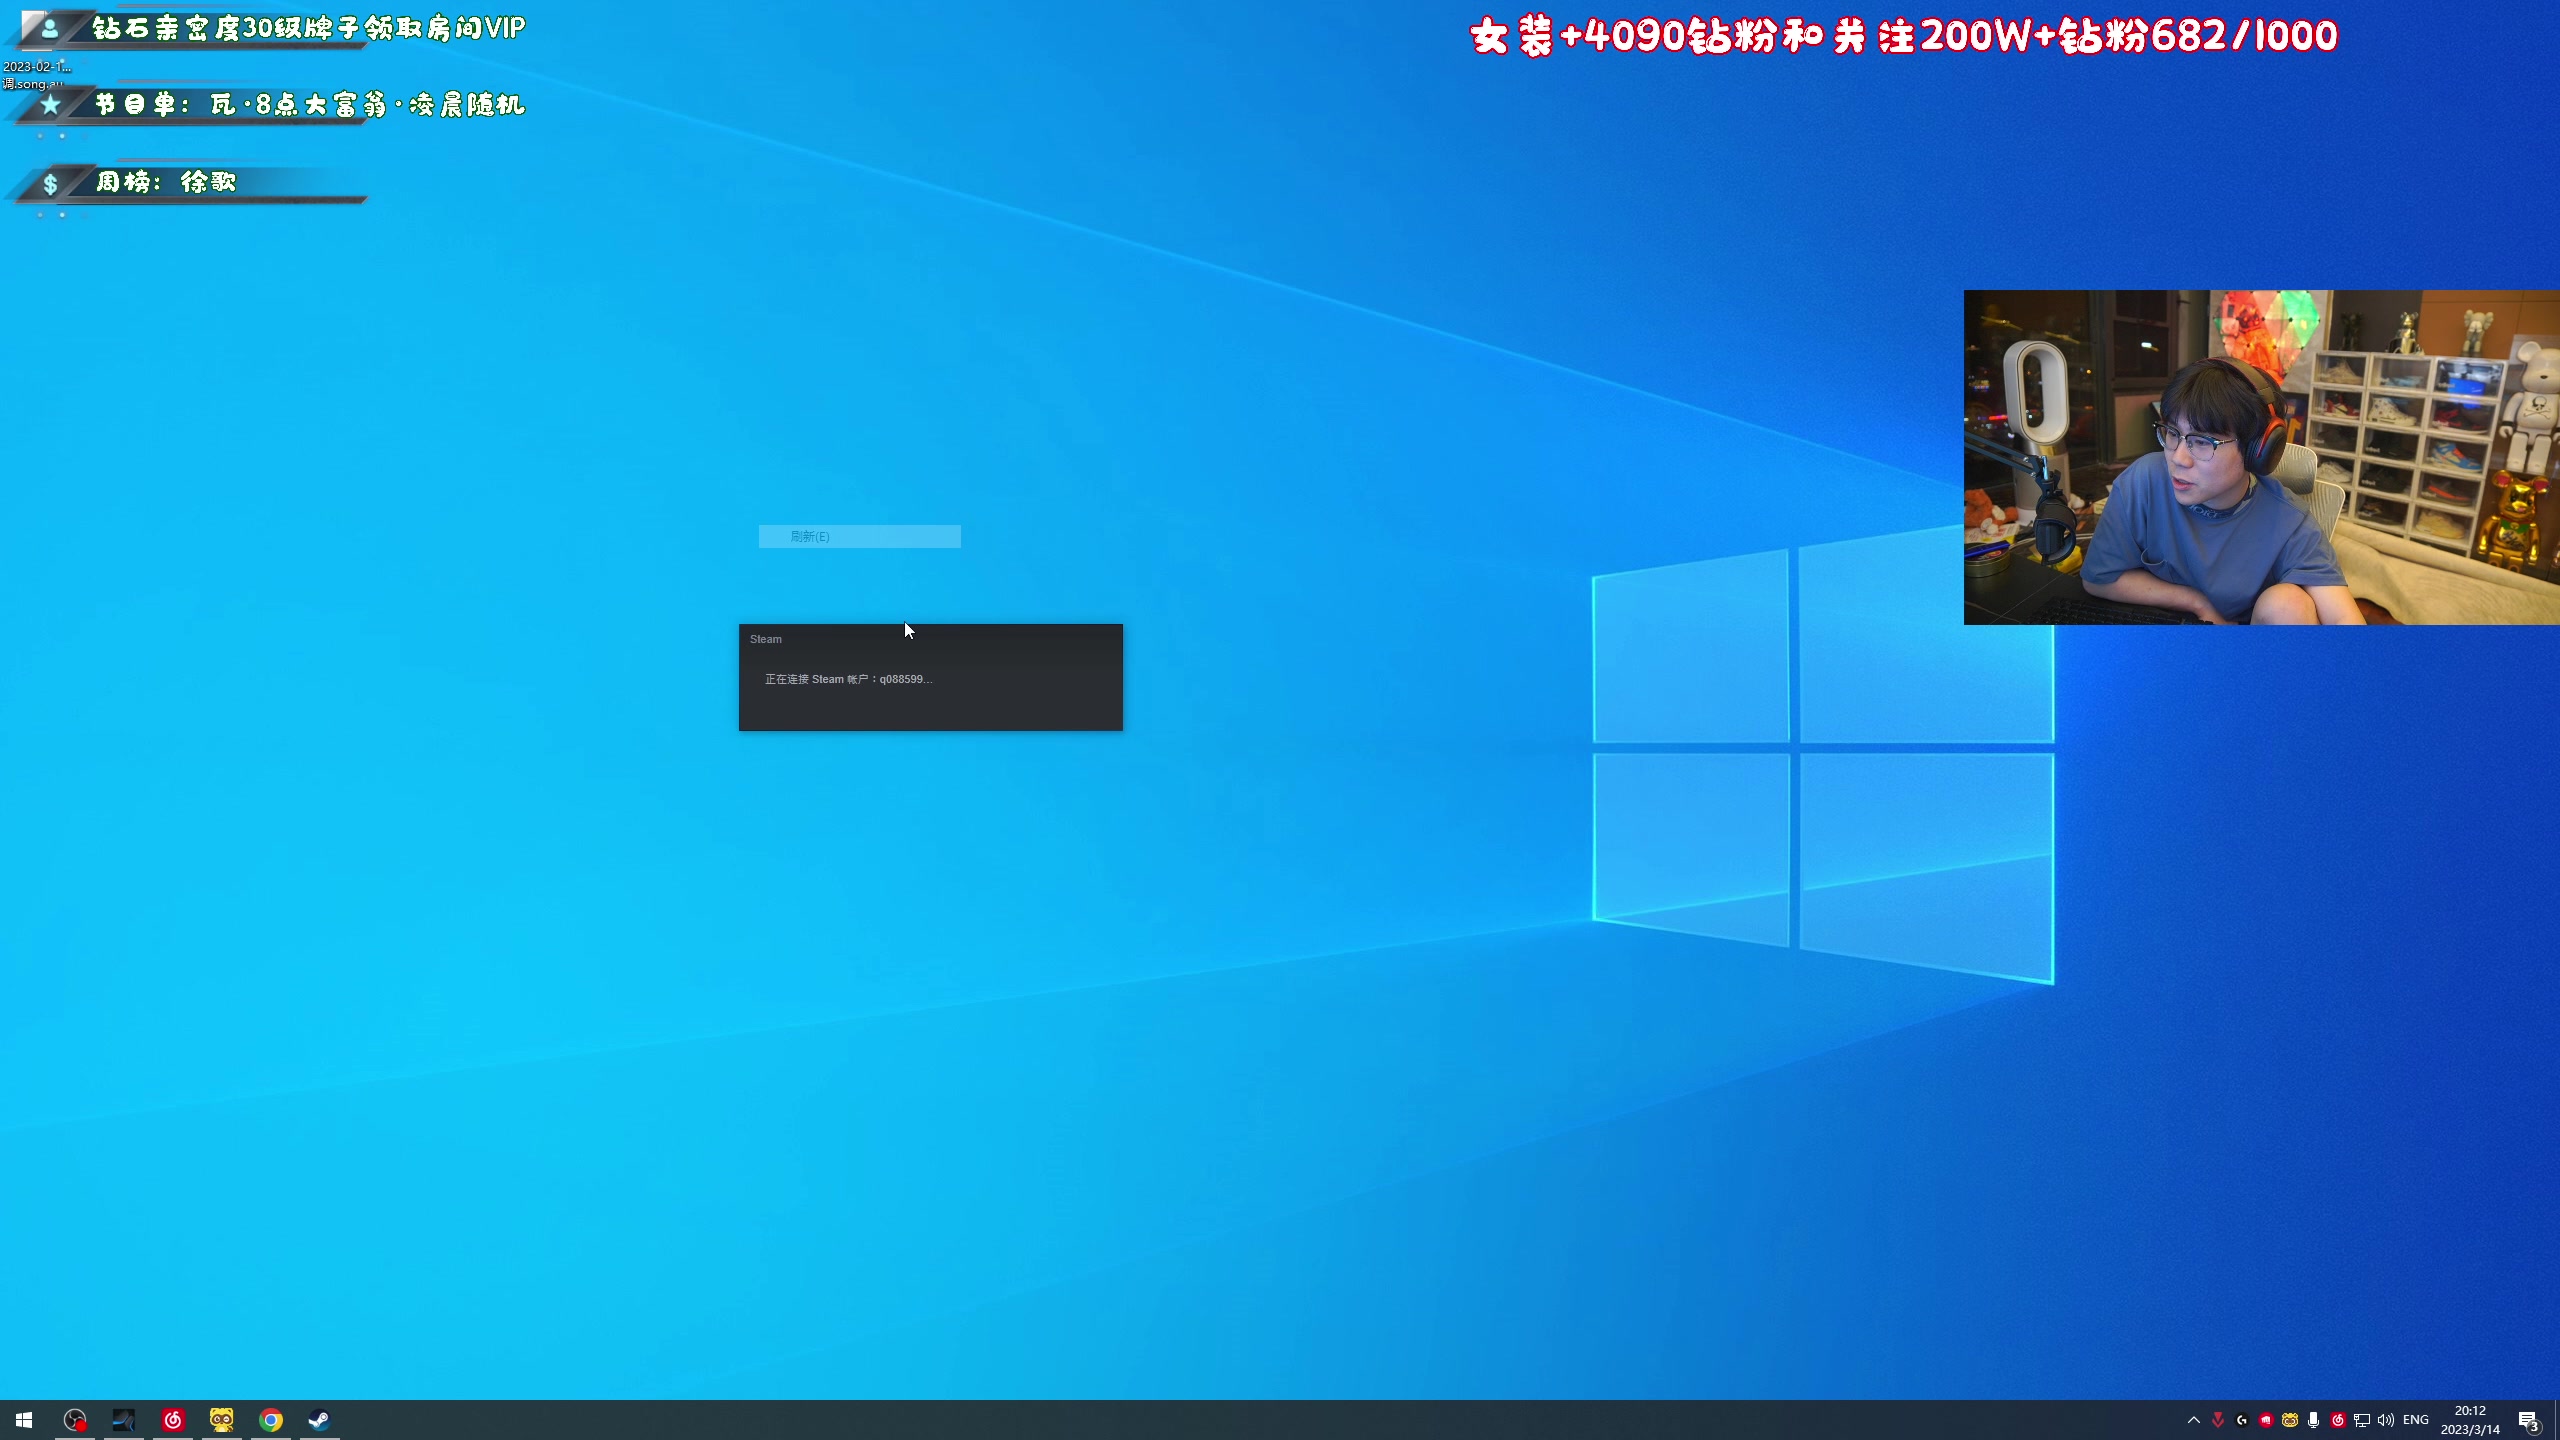Open network status tray icon
This screenshot has height=1440, width=2560.
(2362, 1420)
